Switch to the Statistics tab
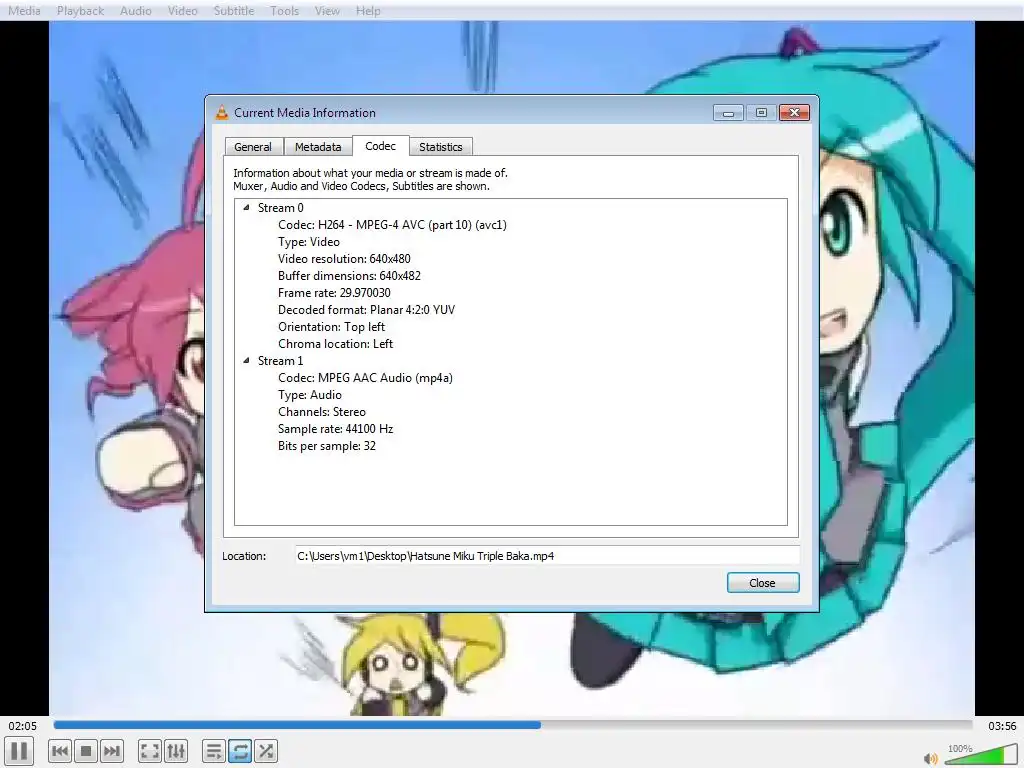Screen dimensions: 1024x768 pyautogui.click(x=441, y=147)
